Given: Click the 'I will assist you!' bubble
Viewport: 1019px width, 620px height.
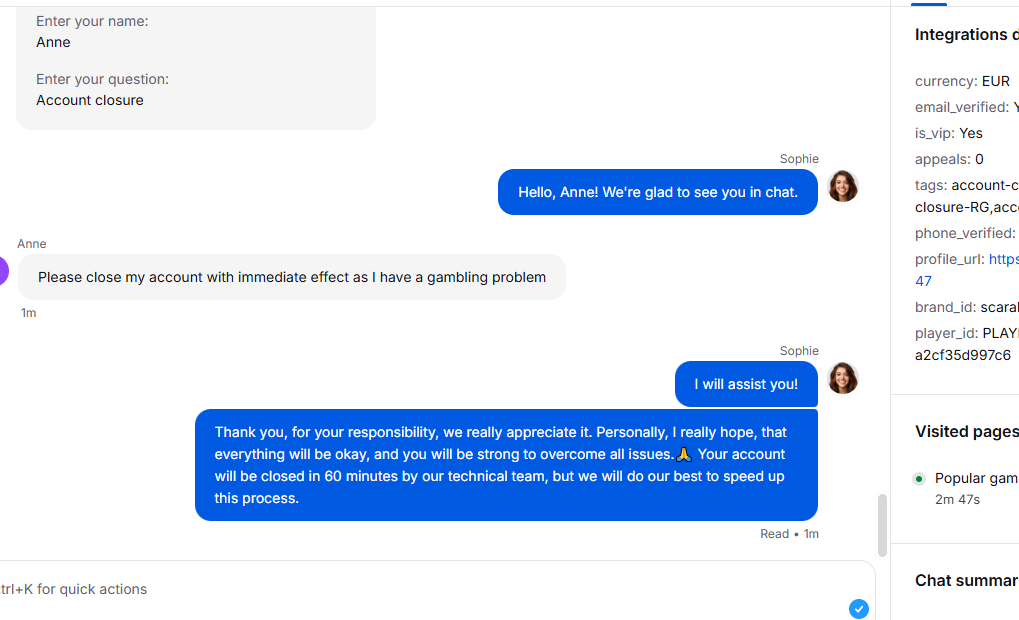Looking at the screenshot, I should 746,384.
